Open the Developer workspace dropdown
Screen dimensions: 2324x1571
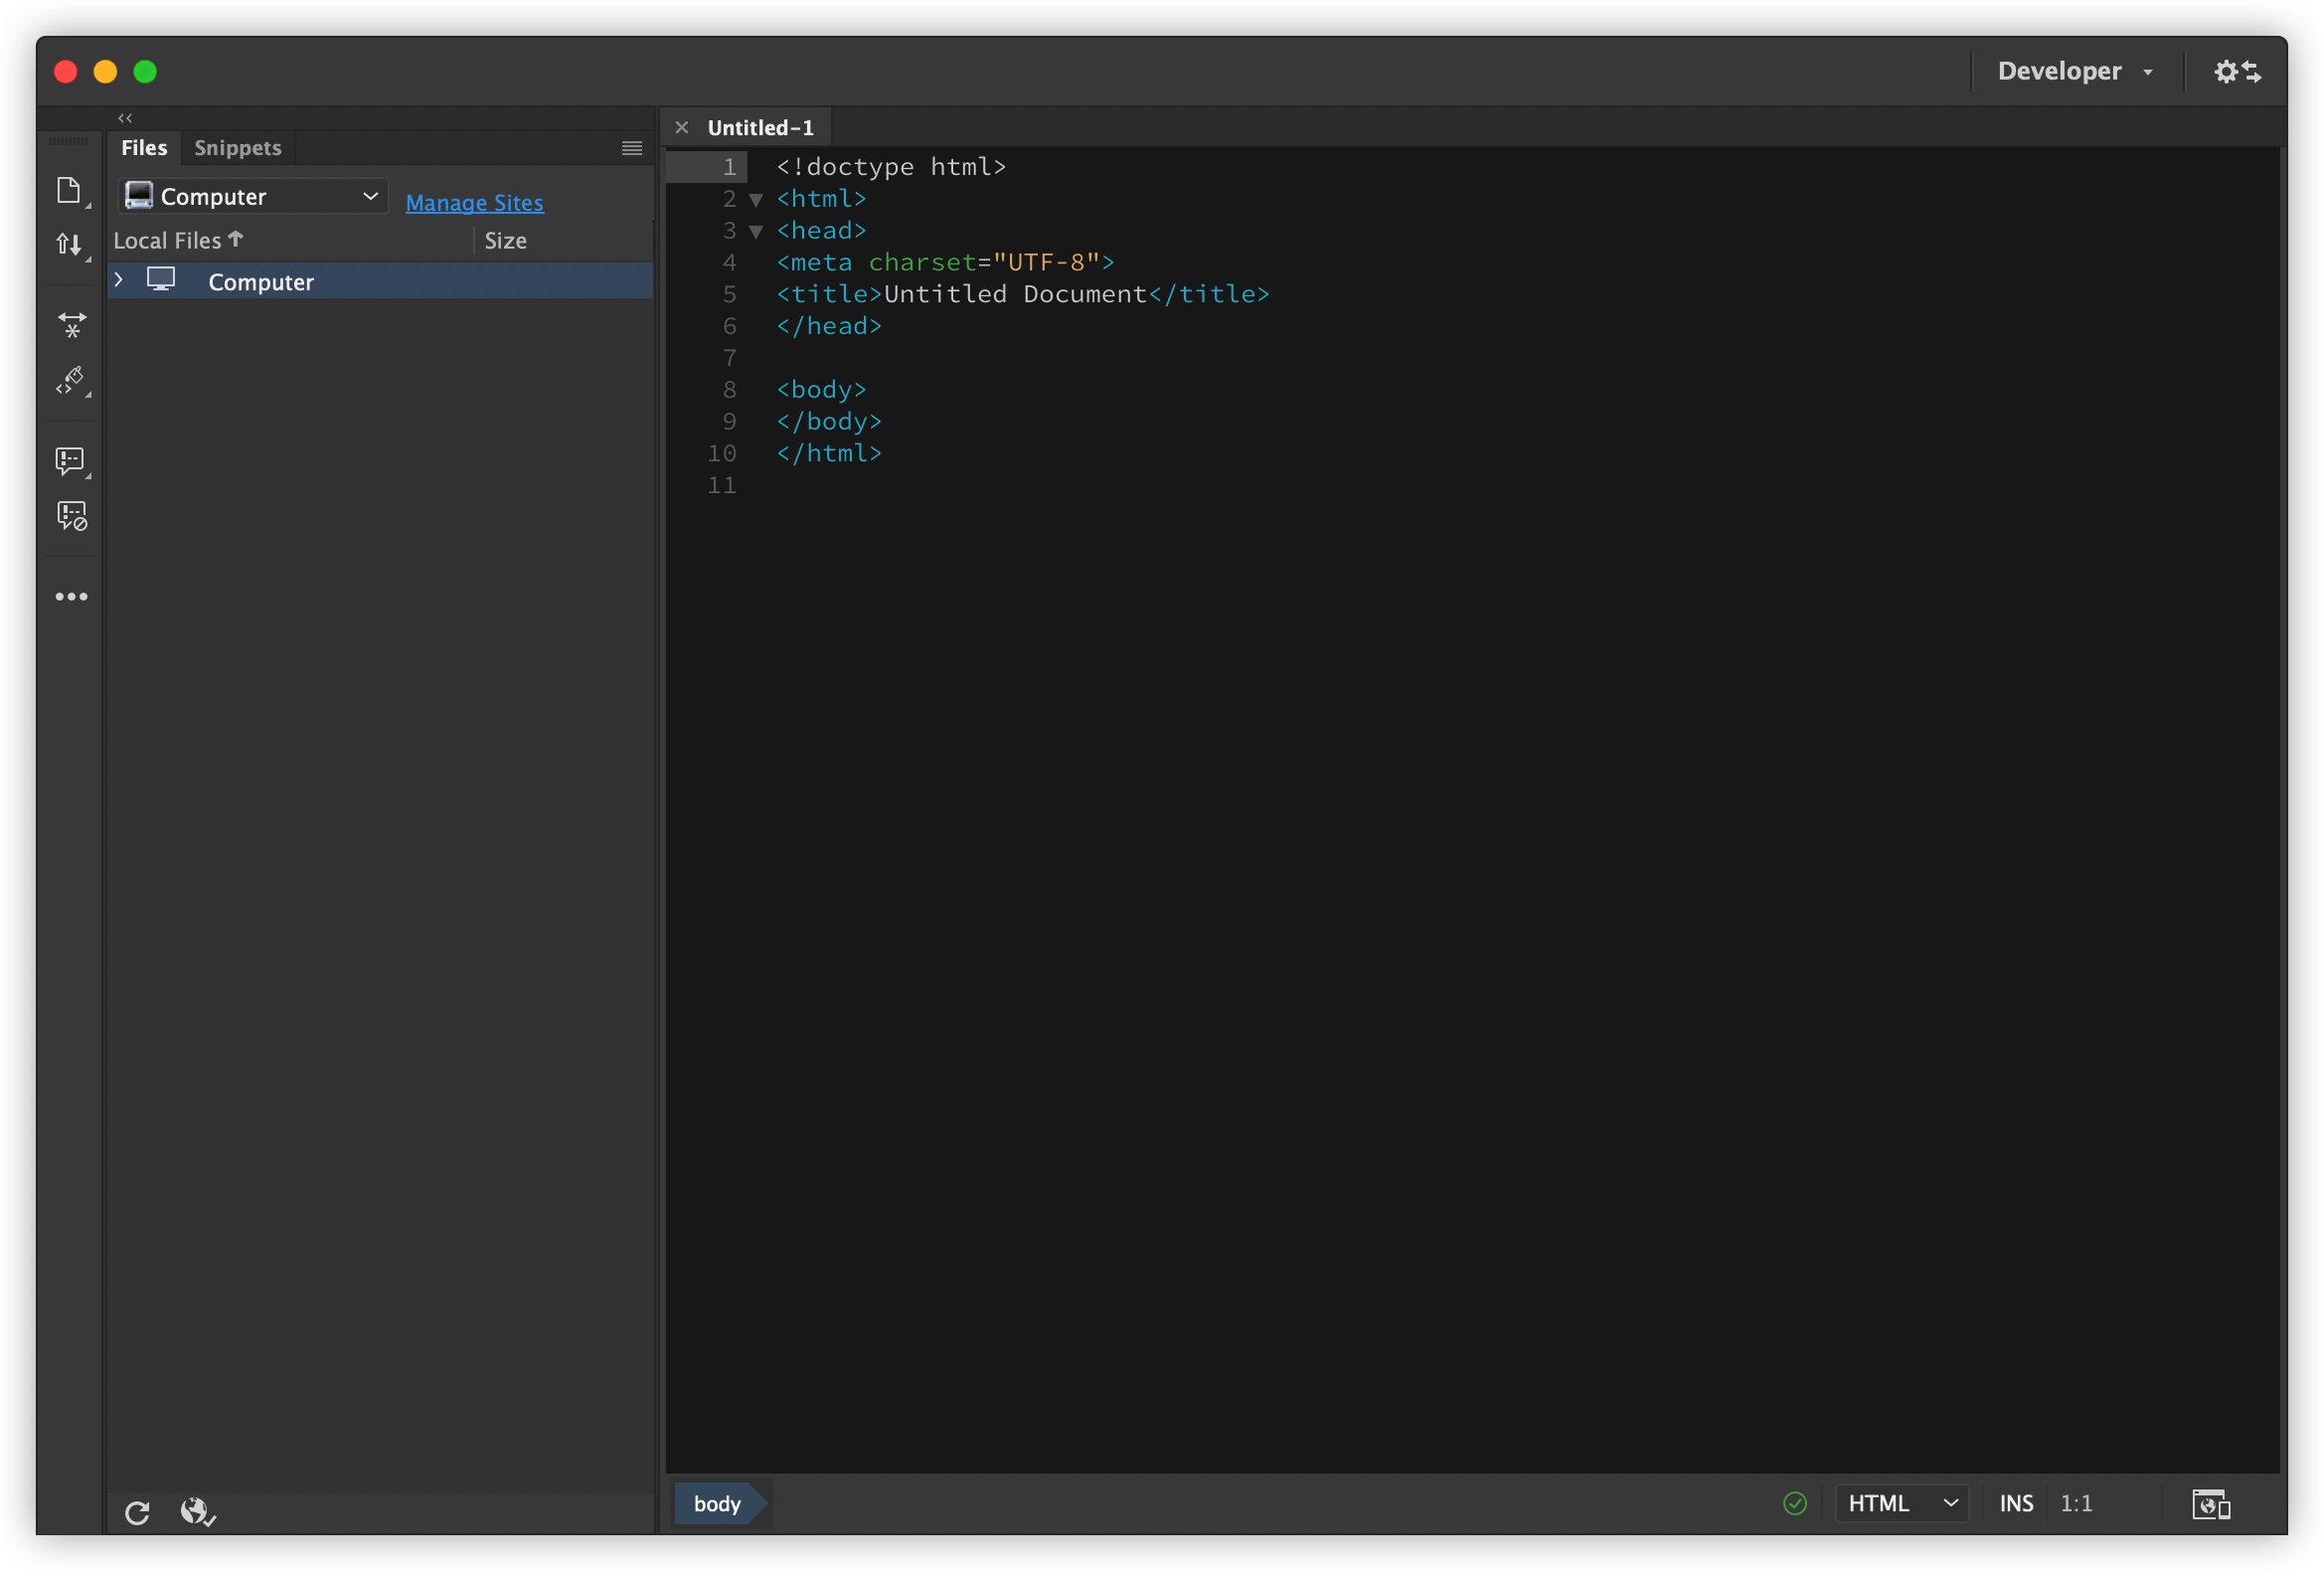(x=2075, y=71)
